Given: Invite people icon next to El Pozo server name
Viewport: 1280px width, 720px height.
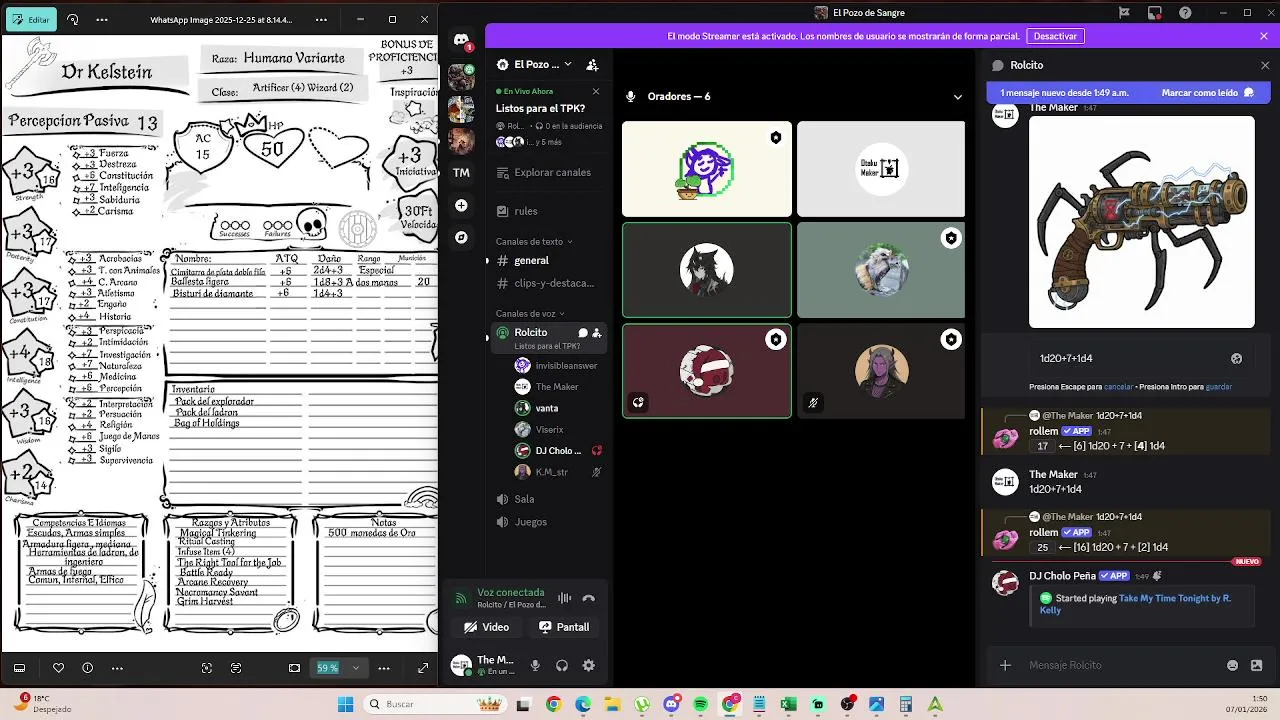Looking at the screenshot, I should pos(592,64).
